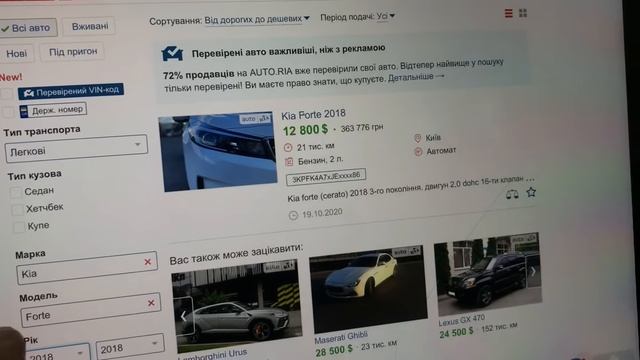This screenshot has height=360, width=640.
Task: Click the 12 800 $ price
Action: pyautogui.click(x=305, y=130)
